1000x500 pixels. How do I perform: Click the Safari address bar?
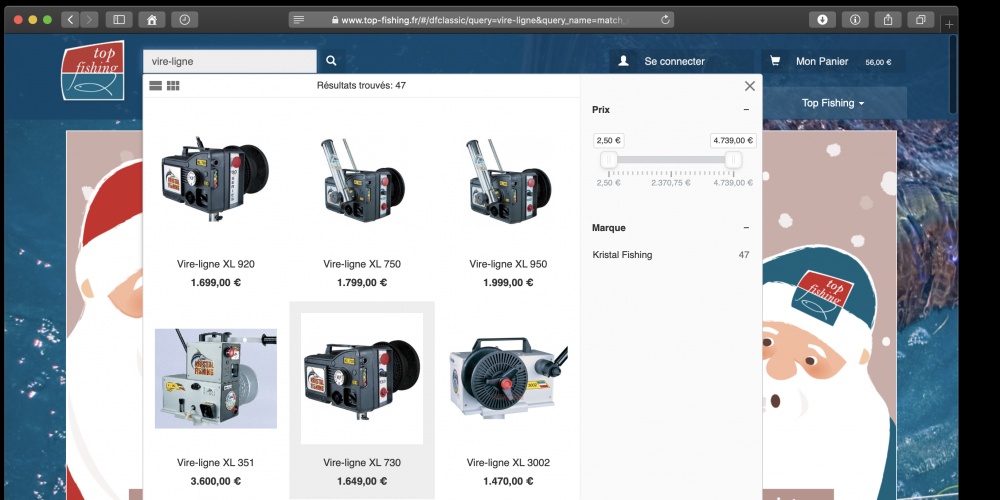point(481,20)
